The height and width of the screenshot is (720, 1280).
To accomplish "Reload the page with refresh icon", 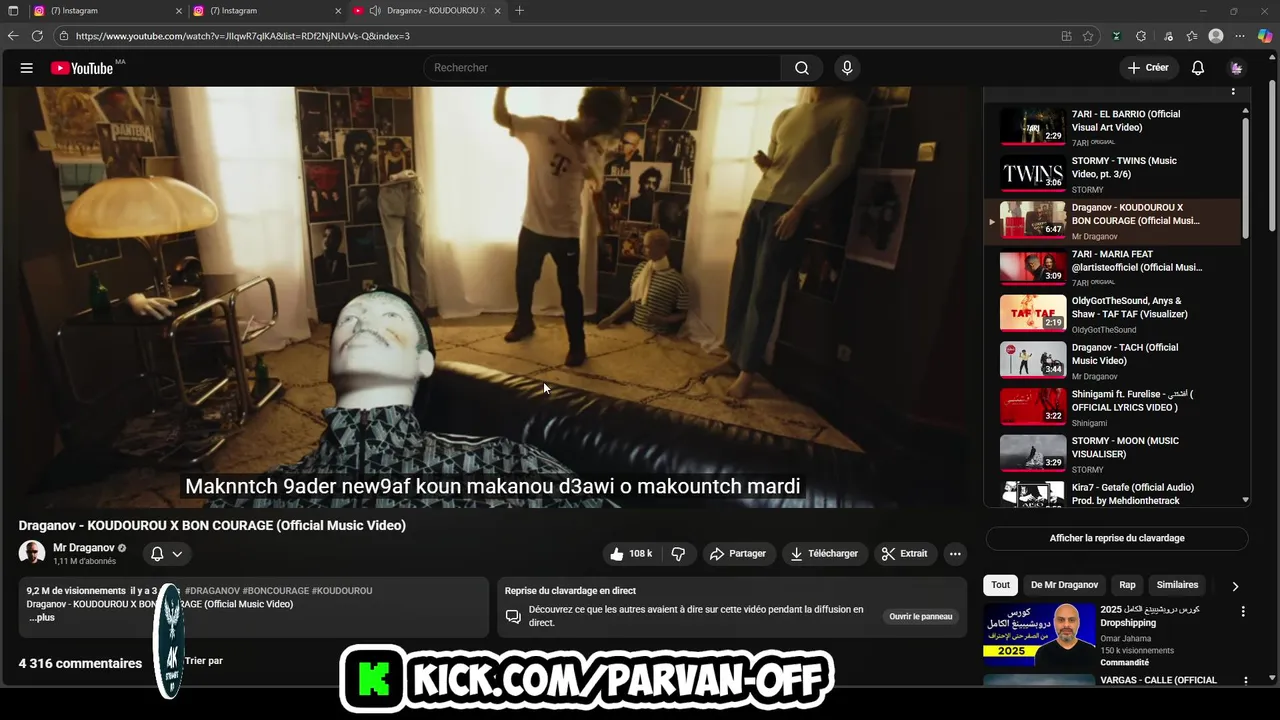I will click(x=37, y=36).
